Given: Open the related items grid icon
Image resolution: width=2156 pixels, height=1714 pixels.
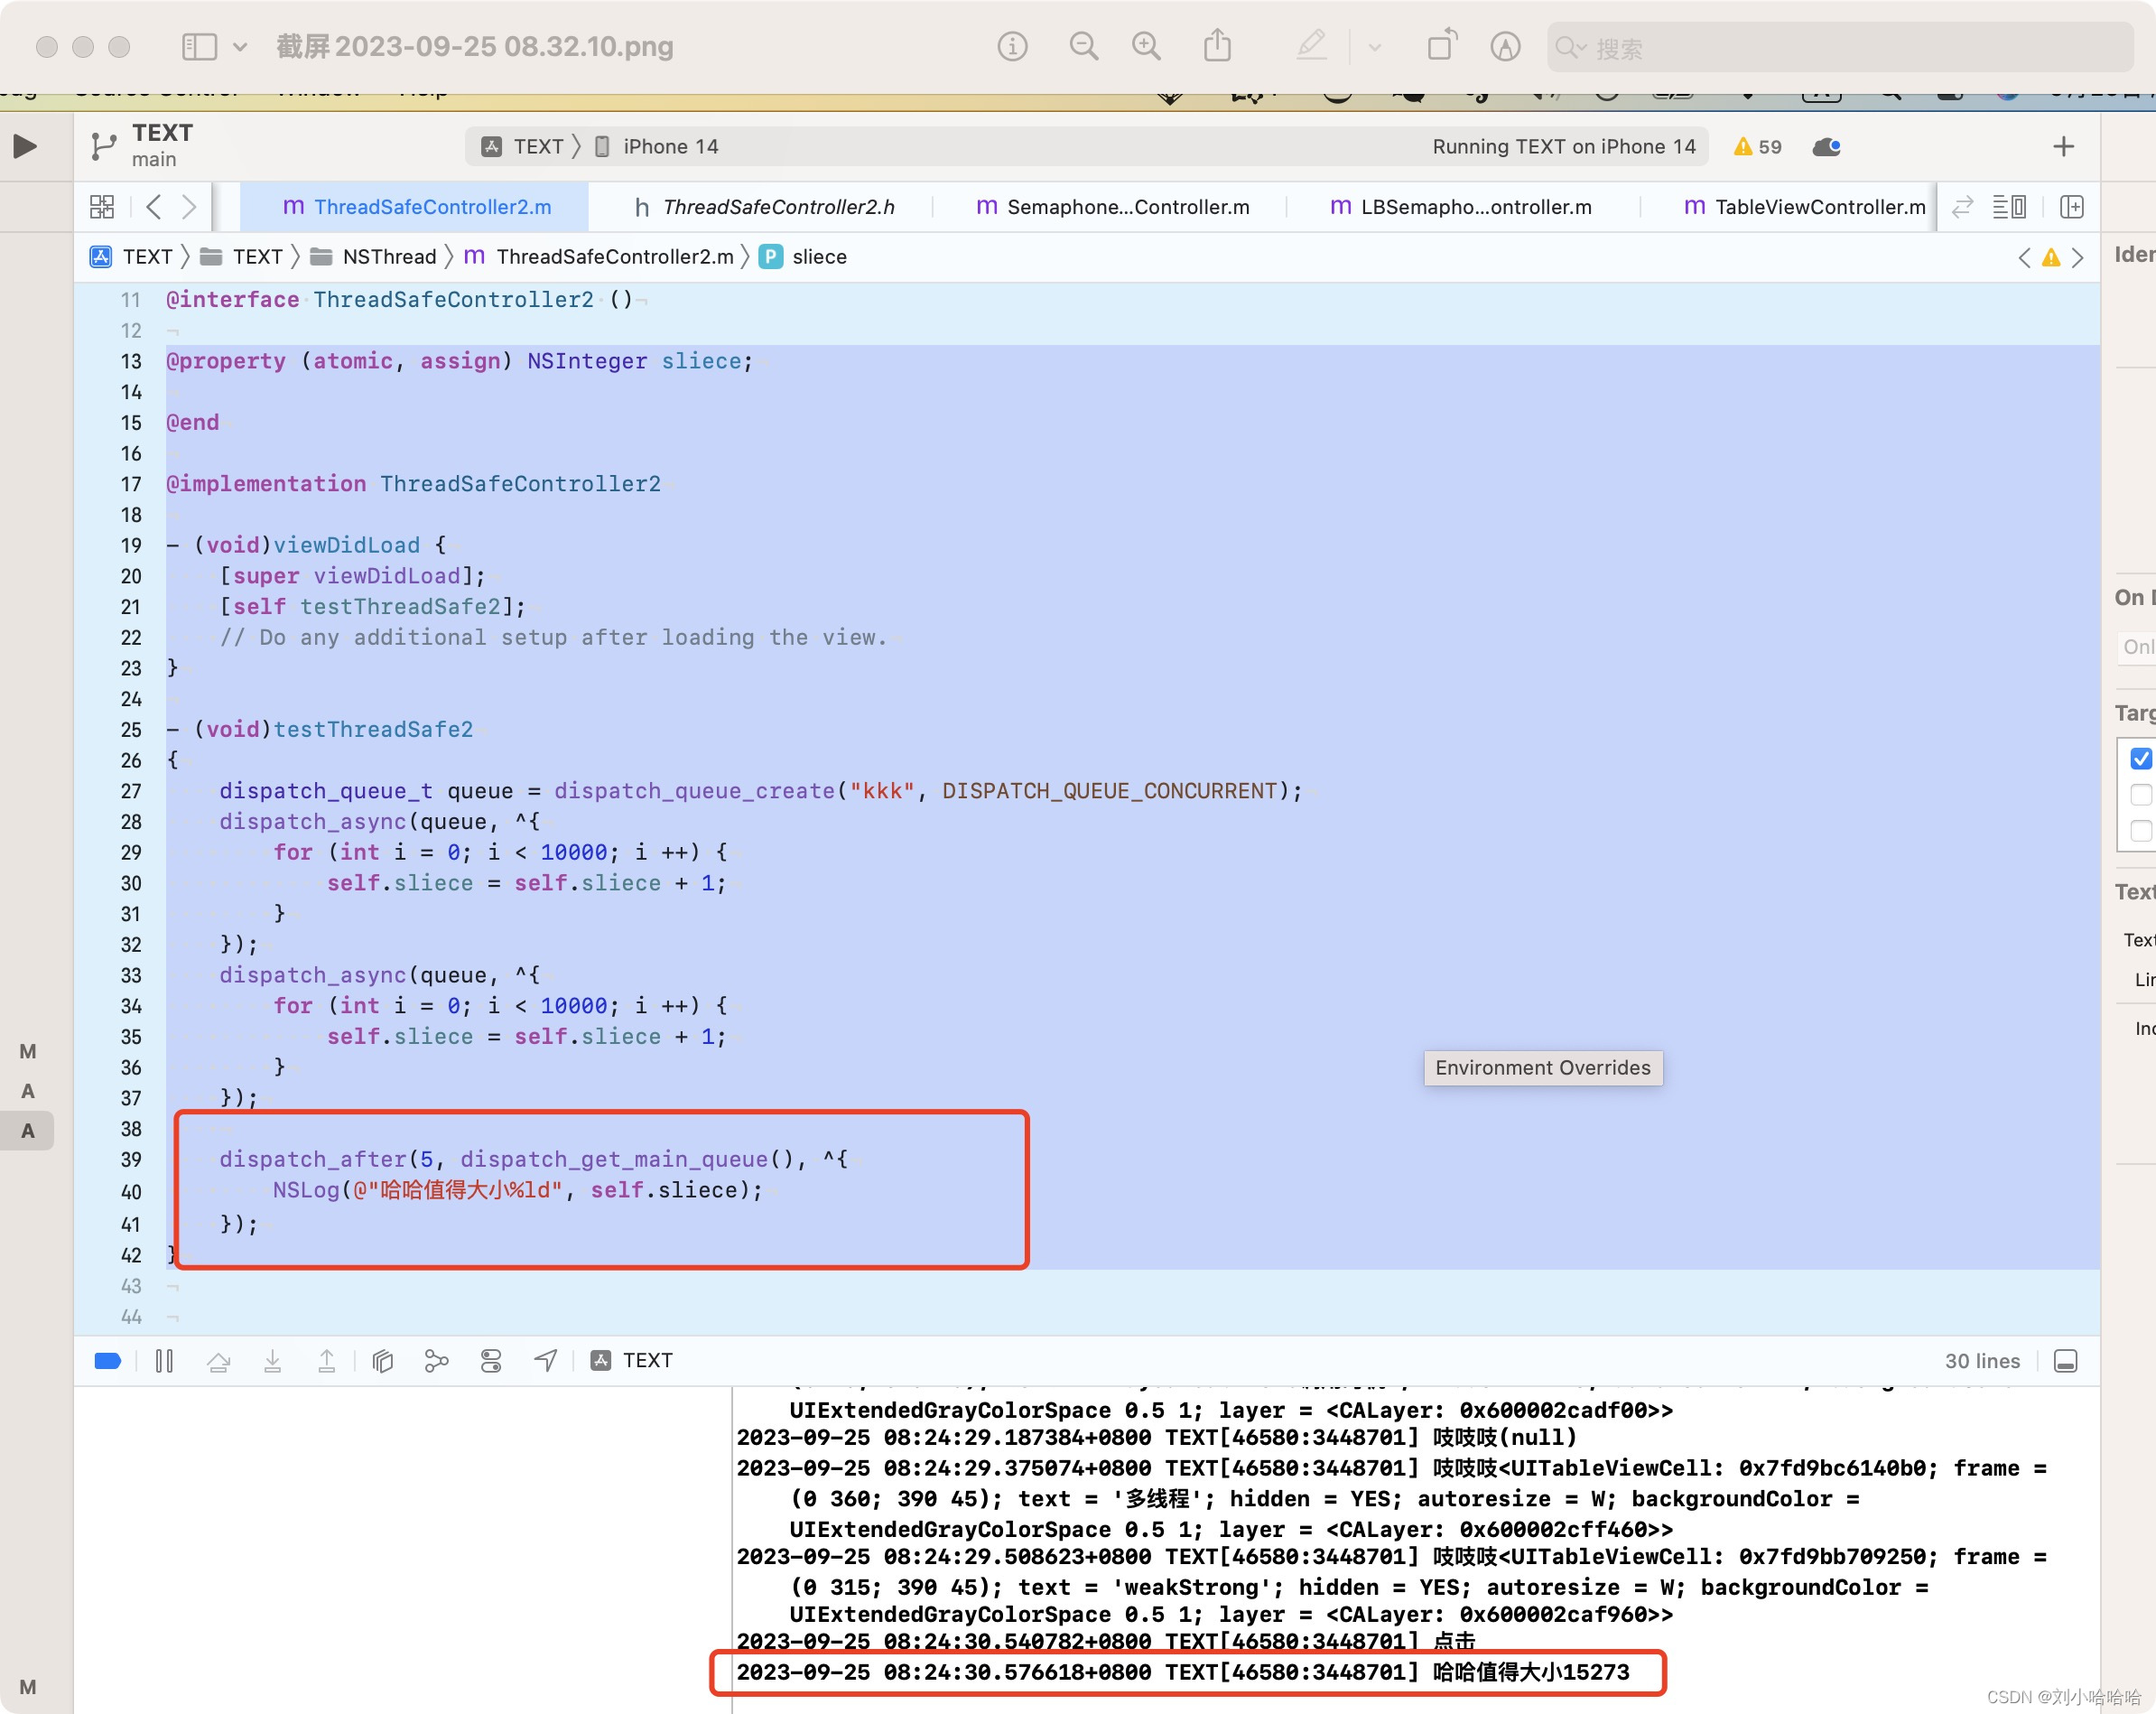Looking at the screenshot, I should 102,207.
